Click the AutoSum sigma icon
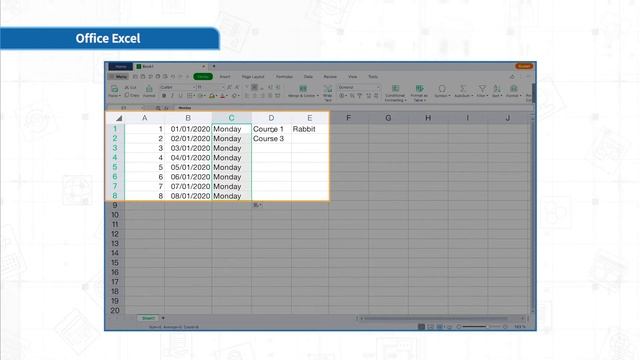 tap(462, 89)
